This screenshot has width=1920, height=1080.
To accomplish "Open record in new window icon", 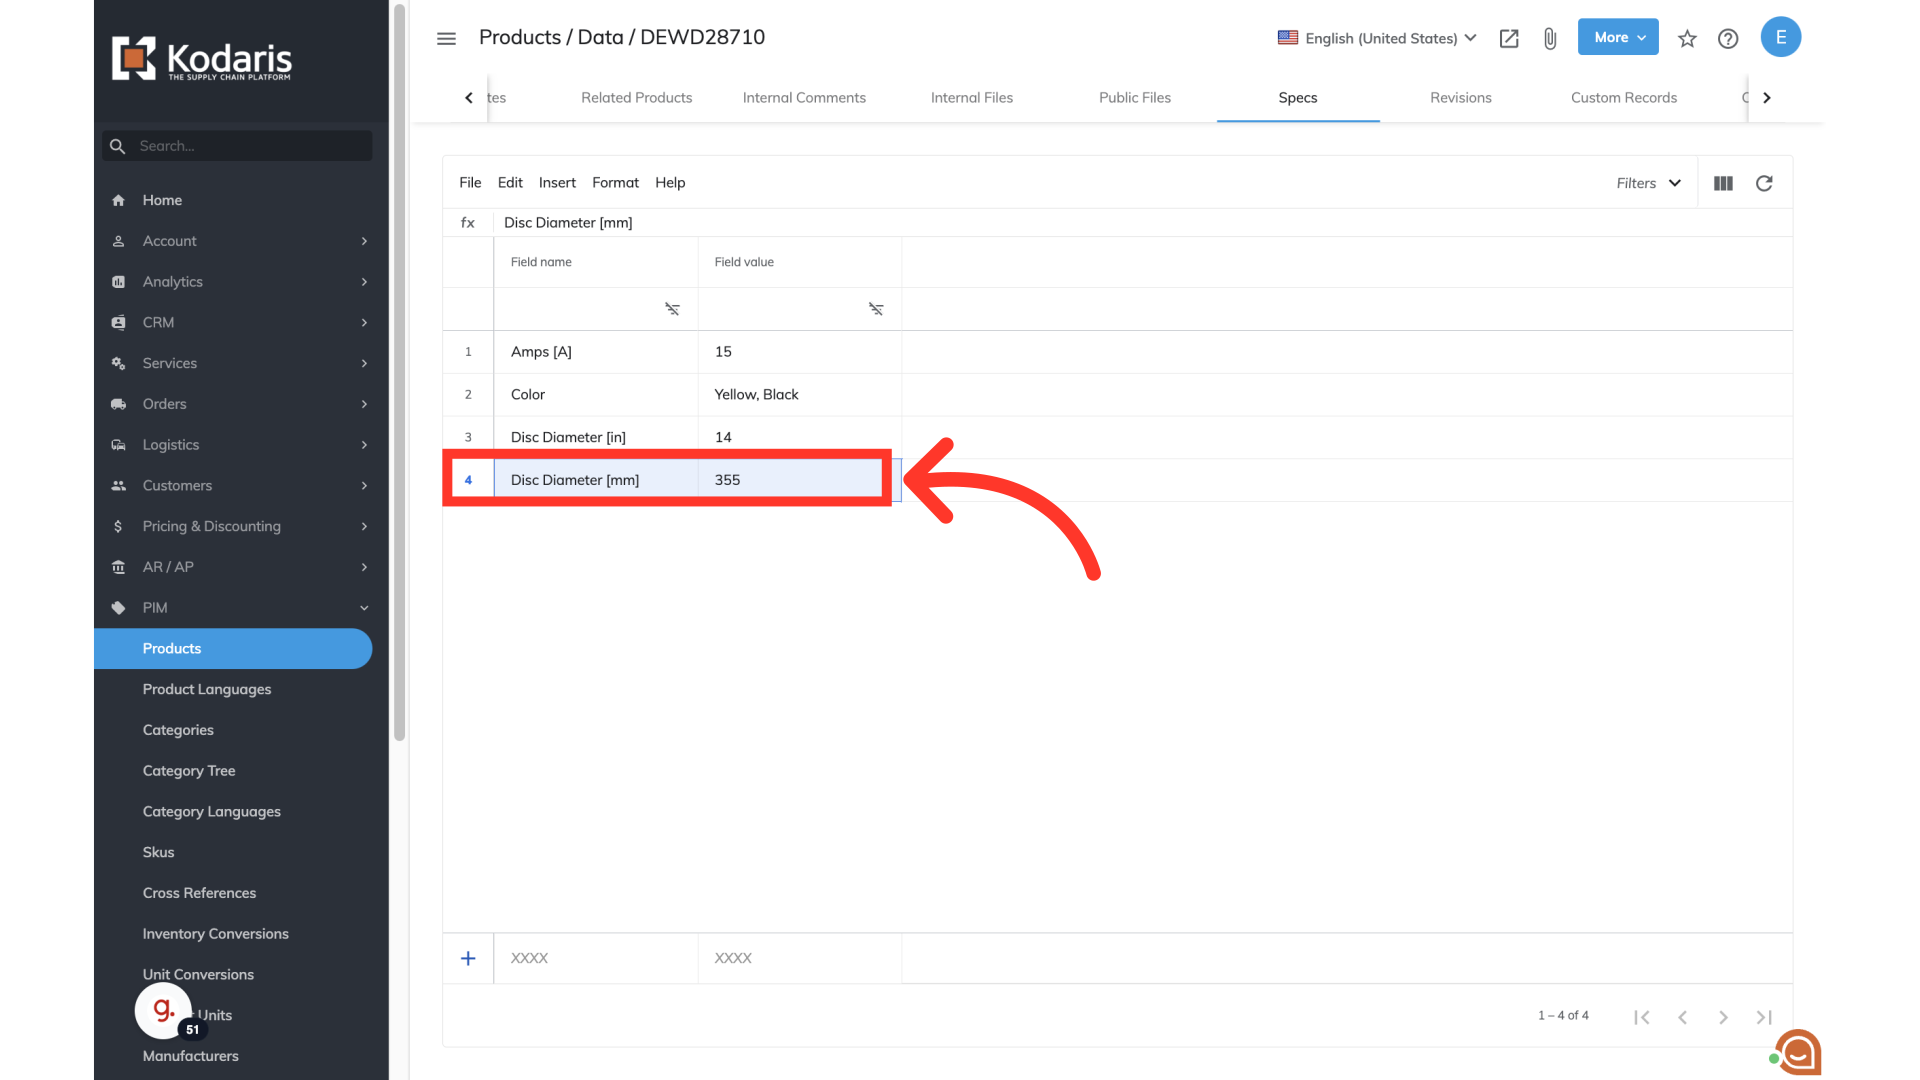I will [x=1509, y=38].
